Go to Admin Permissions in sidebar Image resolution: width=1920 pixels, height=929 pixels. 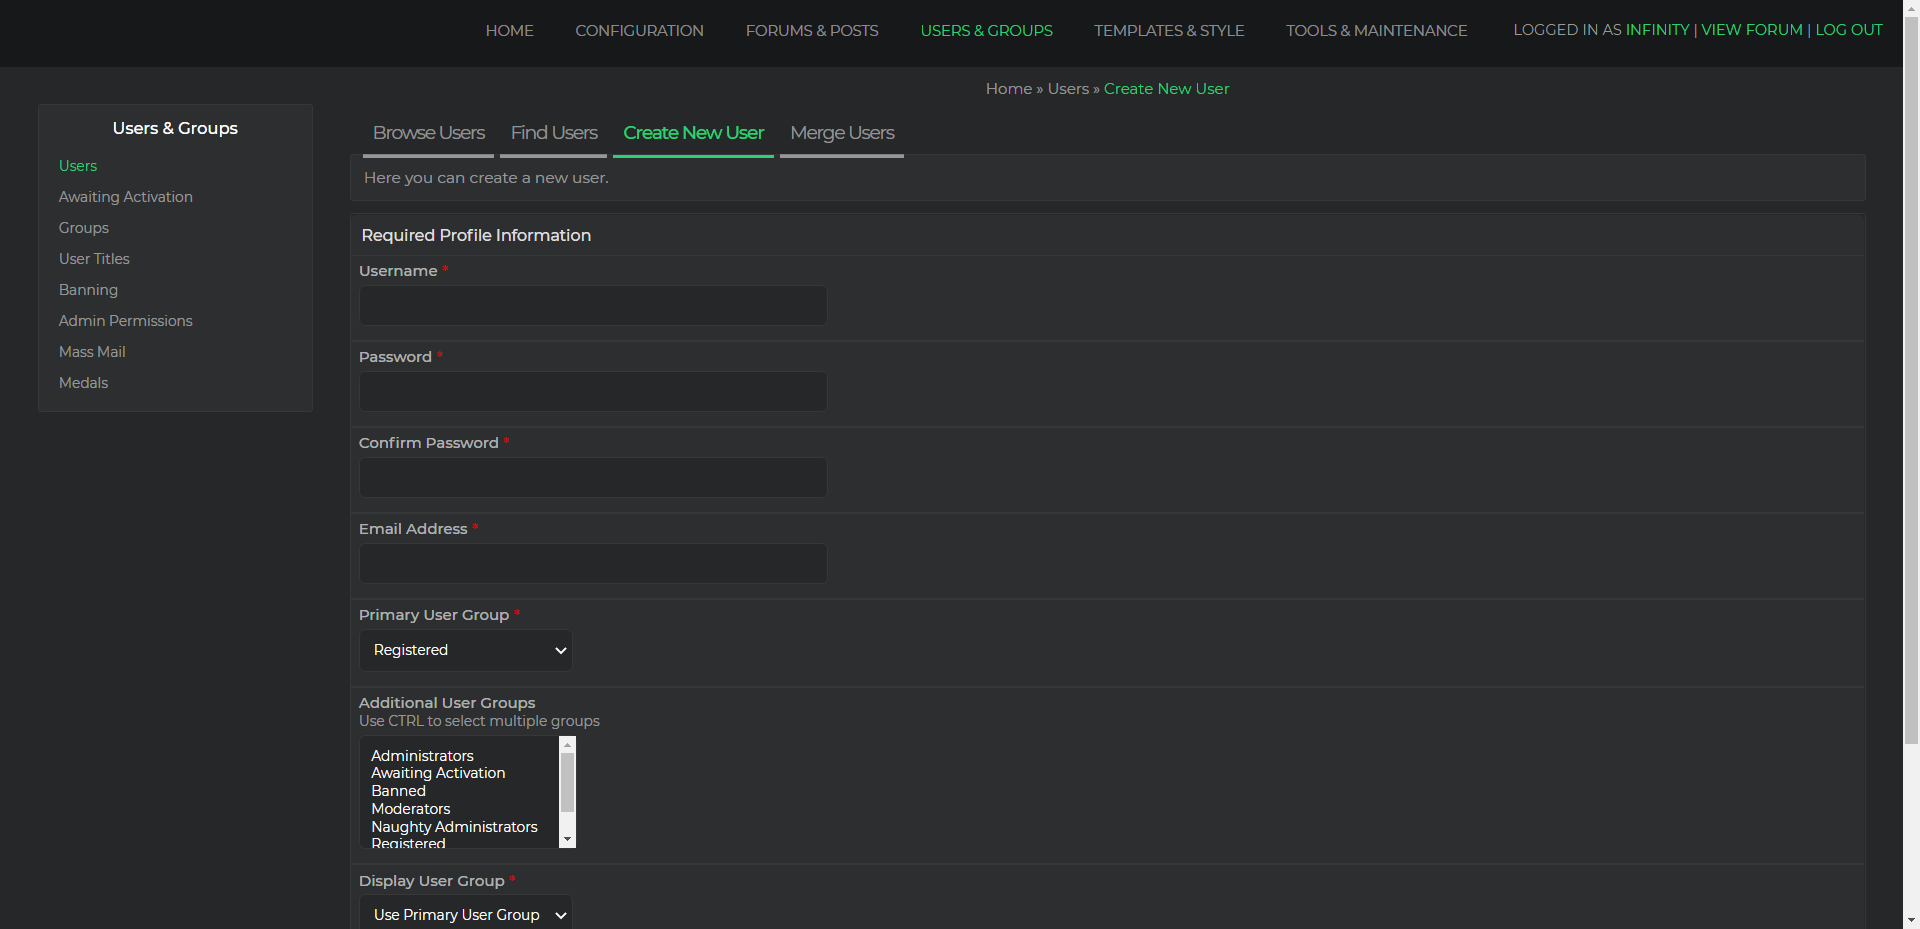coord(125,321)
